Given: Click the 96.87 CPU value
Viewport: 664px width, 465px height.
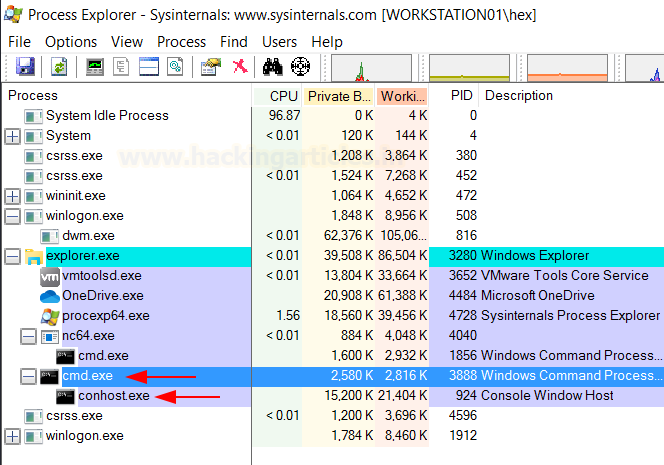Looking at the screenshot, I should [284, 116].
